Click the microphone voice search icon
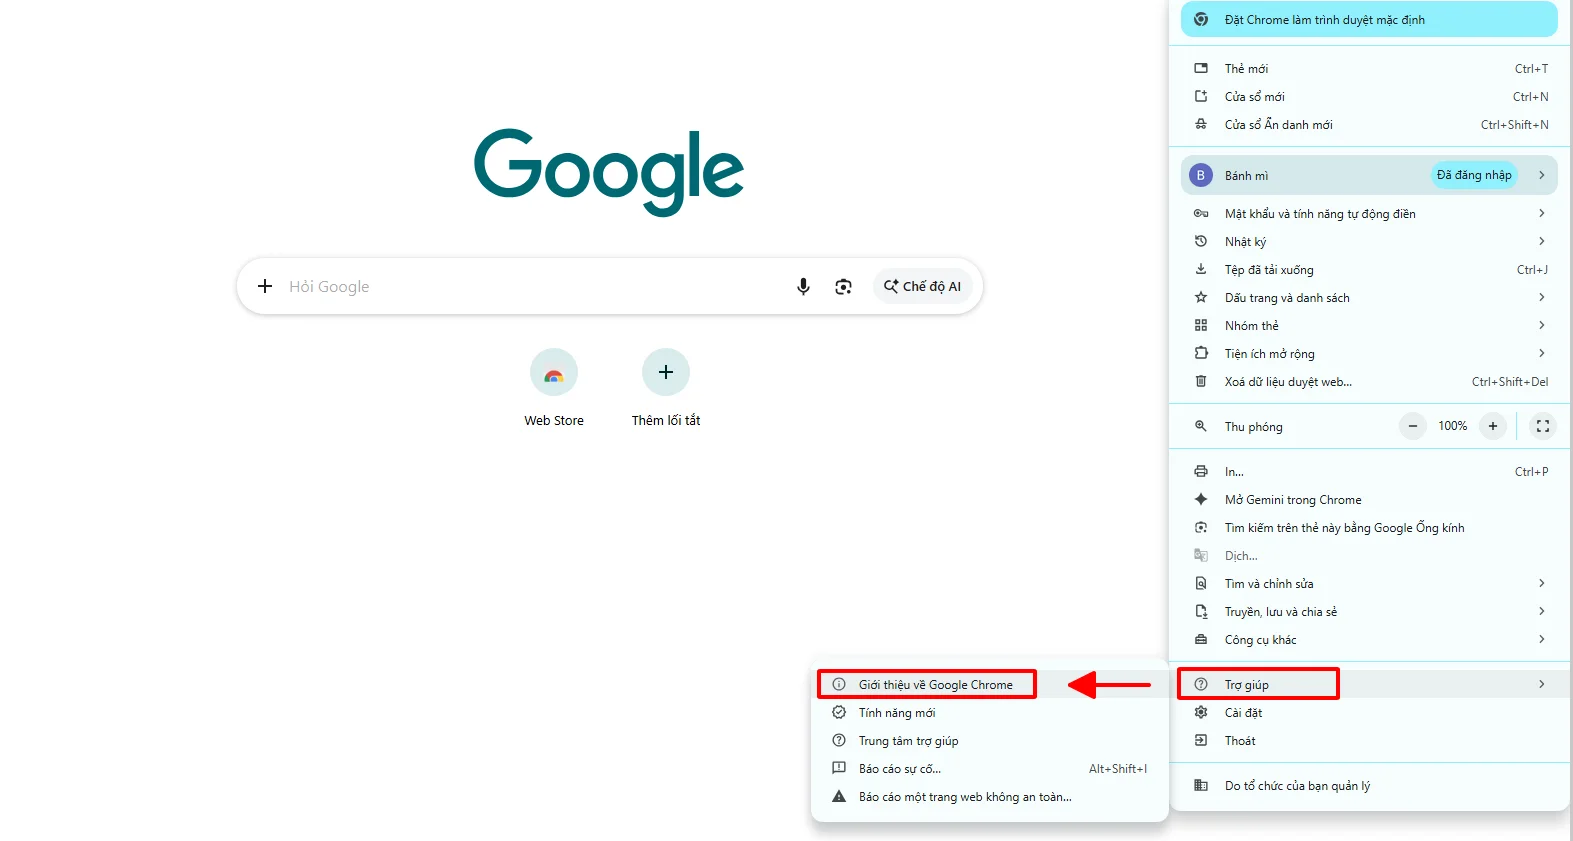 tap(803, 287)
